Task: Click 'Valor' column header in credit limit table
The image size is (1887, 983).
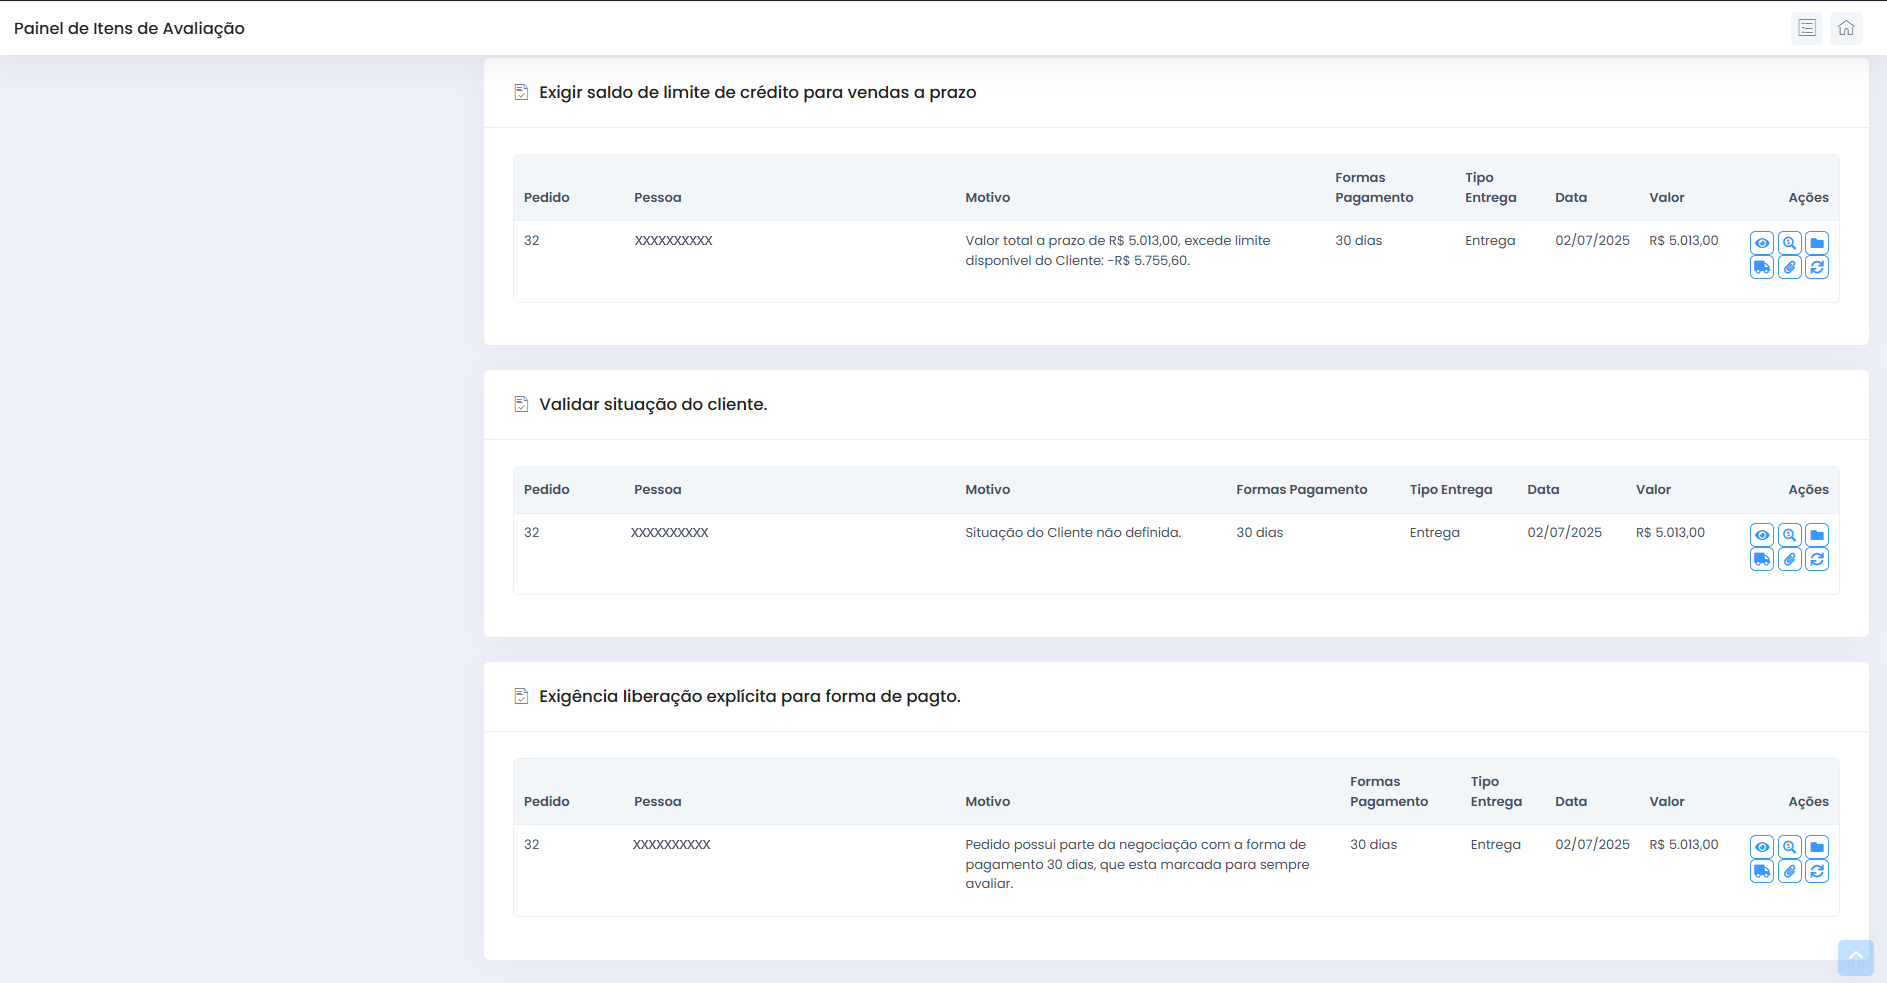Action: tap(1666, 198)
